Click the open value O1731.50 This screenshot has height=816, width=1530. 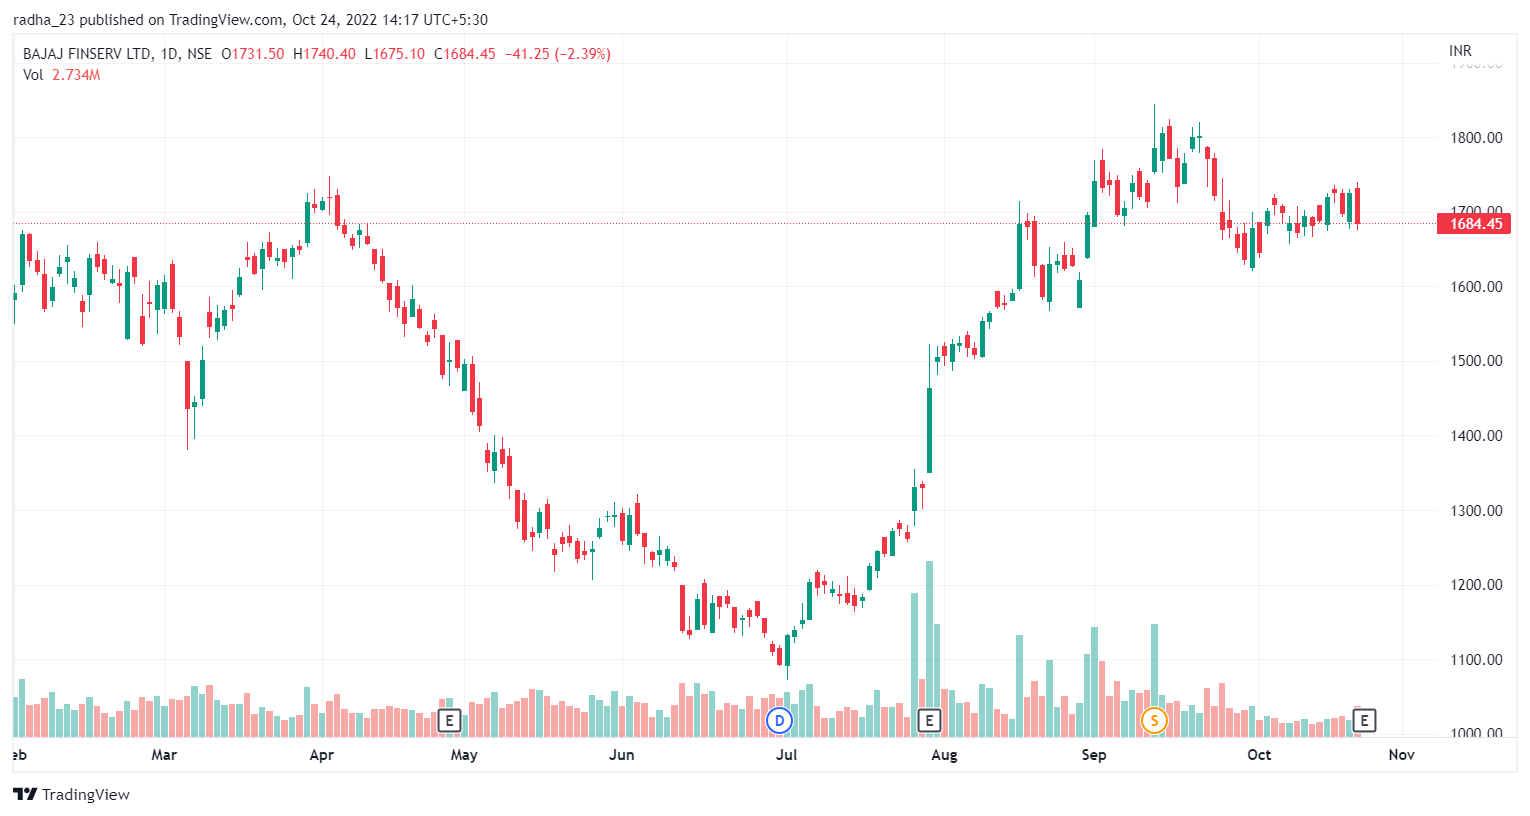(x=253, y=54)
